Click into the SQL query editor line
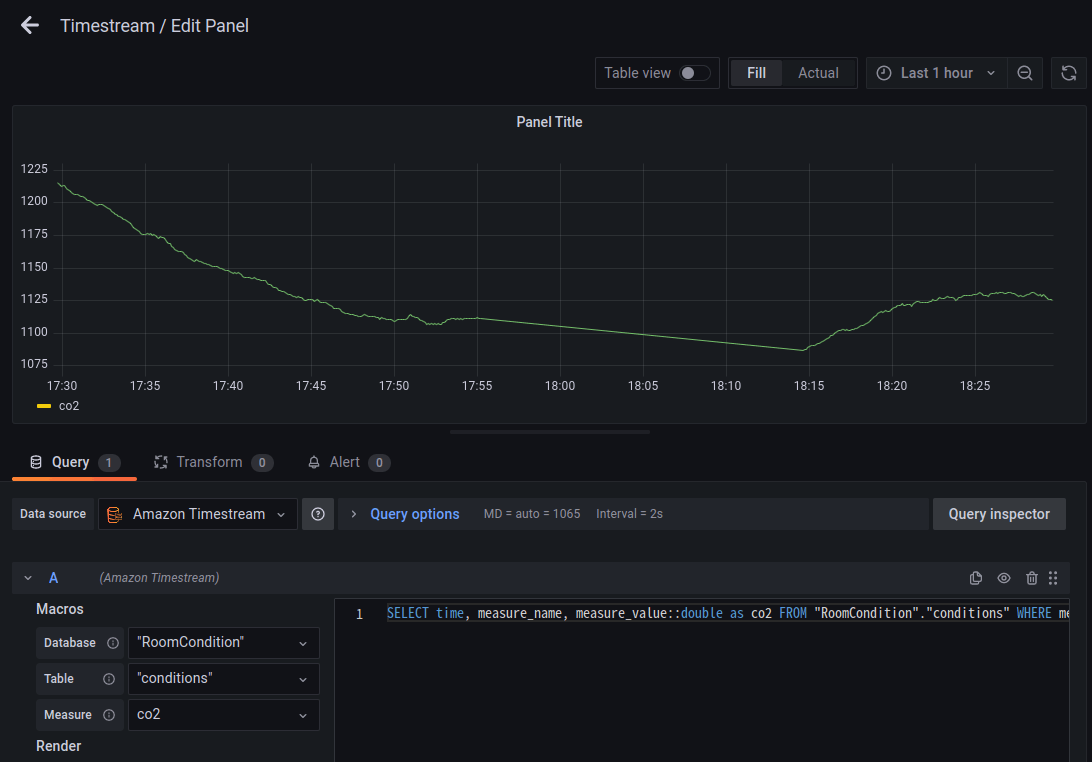The height and width of the screenshot is (762, 1092). (x=727, y=614)
